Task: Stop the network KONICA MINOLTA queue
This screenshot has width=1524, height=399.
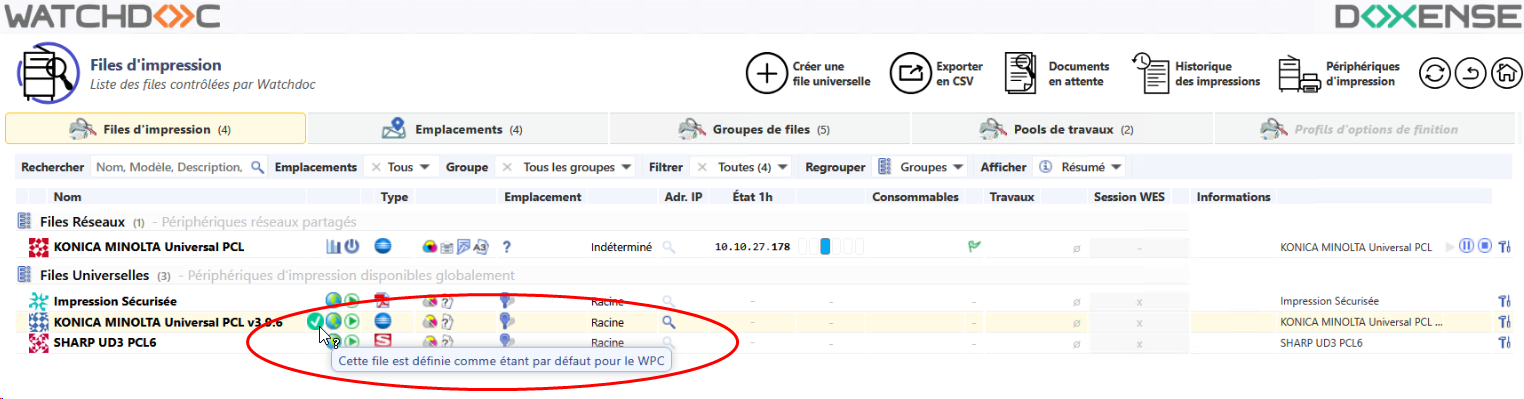Action: [x=1485, y=246]
